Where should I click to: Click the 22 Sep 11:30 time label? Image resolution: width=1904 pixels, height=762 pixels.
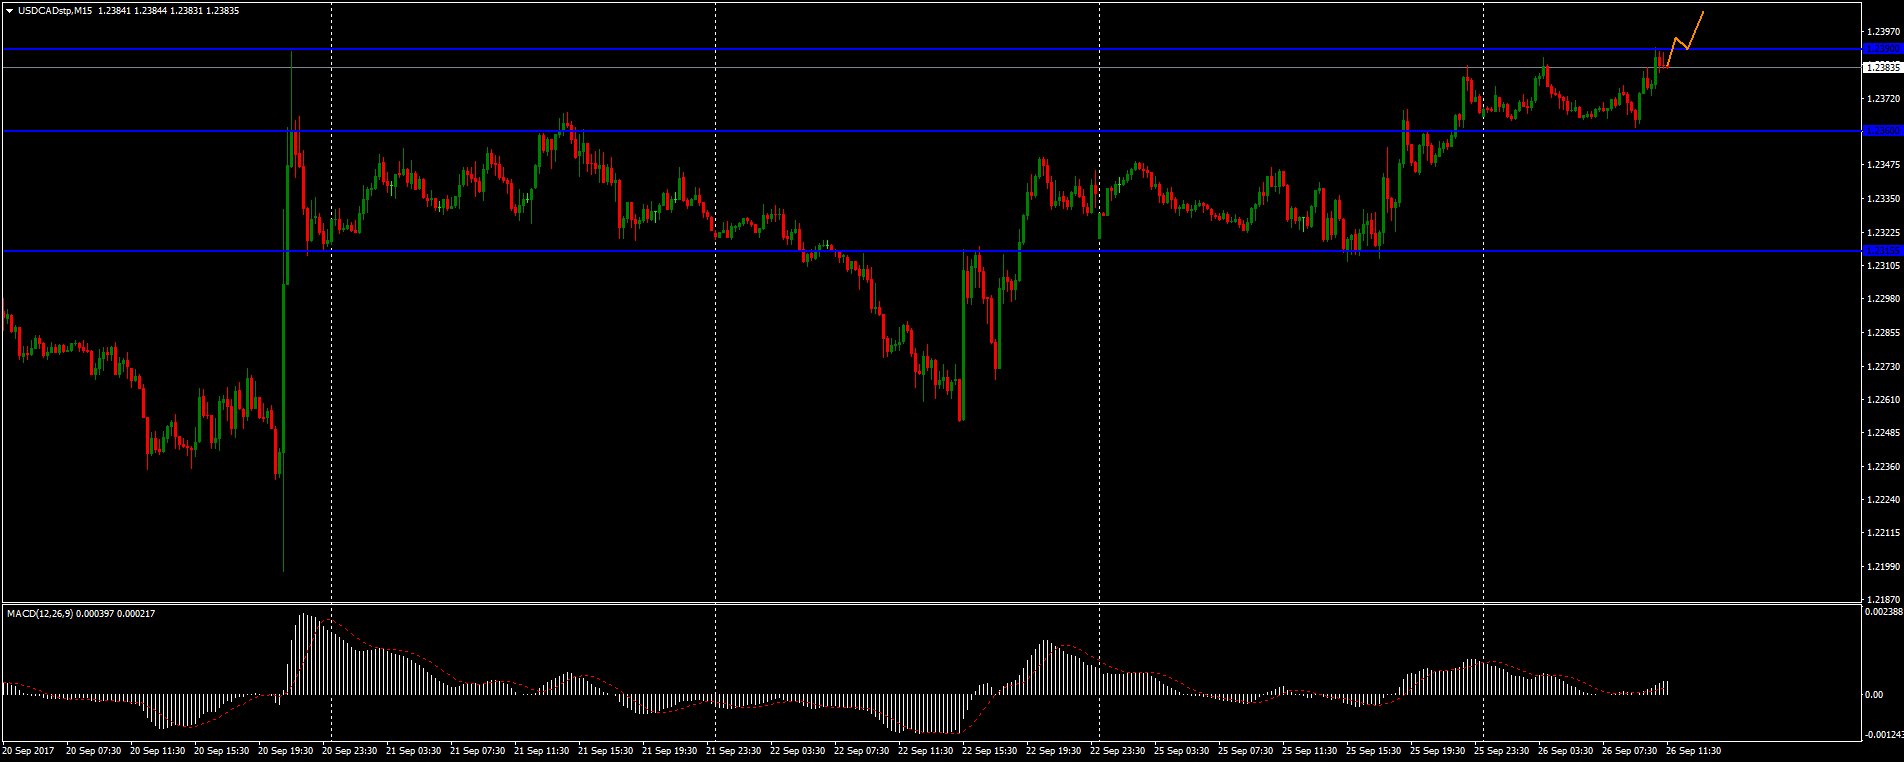[924, 750]
